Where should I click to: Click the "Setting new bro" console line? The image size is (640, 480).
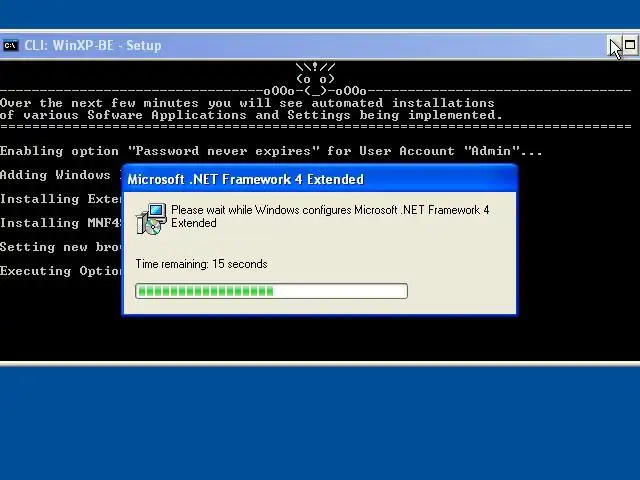[61, 247]
